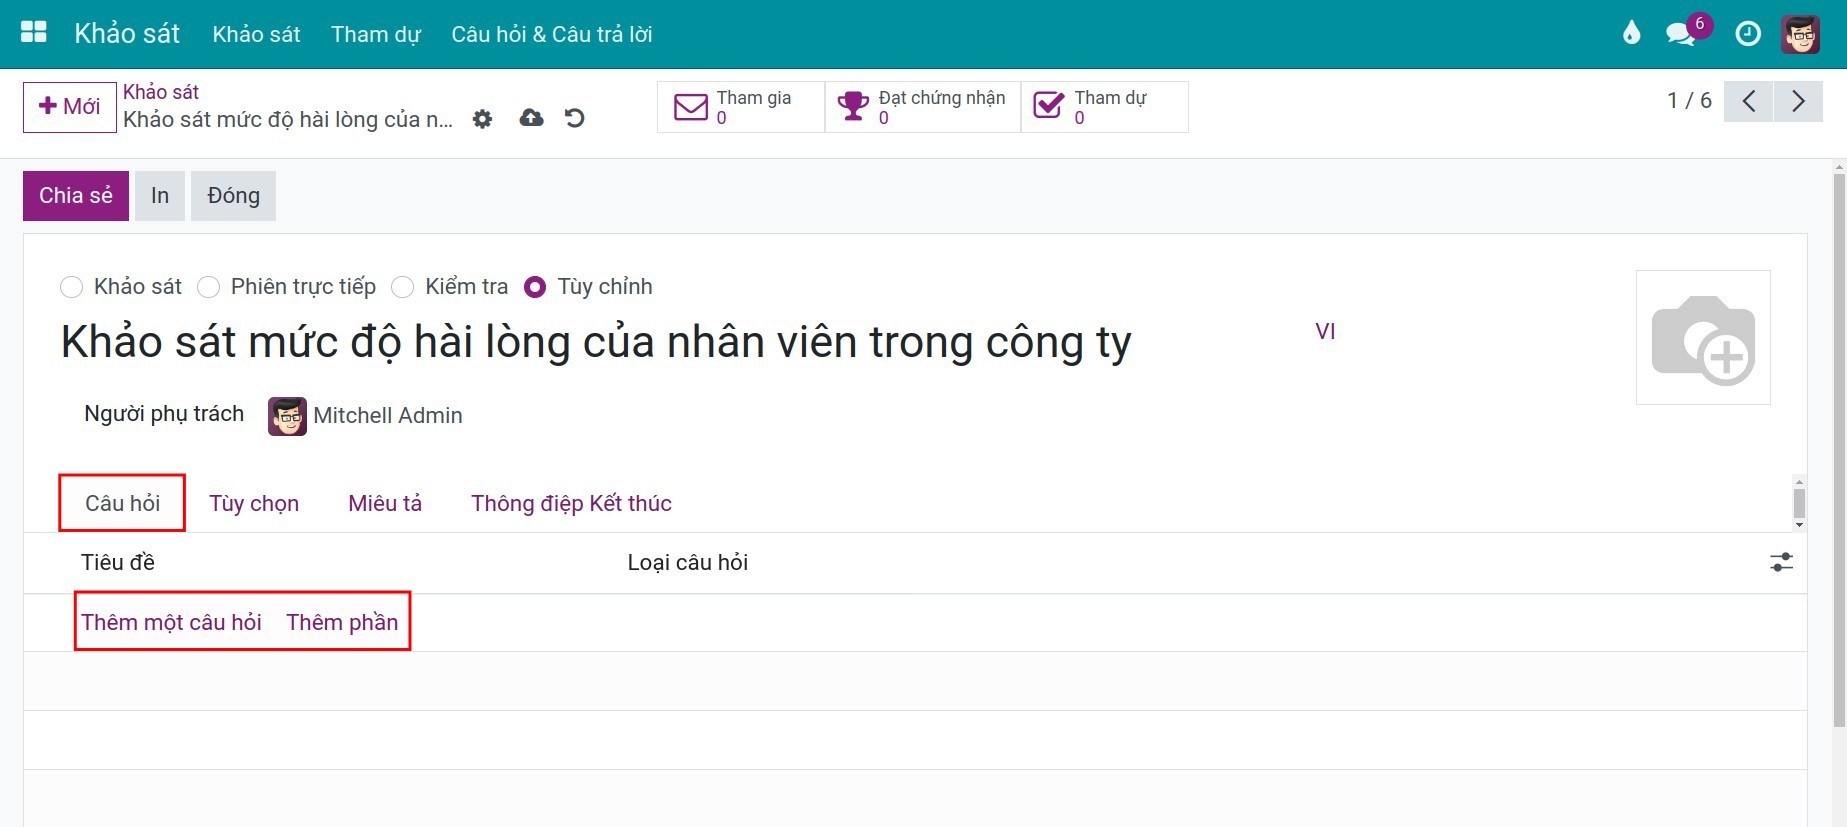Open Câu hỏi & Câu trả lời menu
1847x827 pixels.
tap(552, 34)
